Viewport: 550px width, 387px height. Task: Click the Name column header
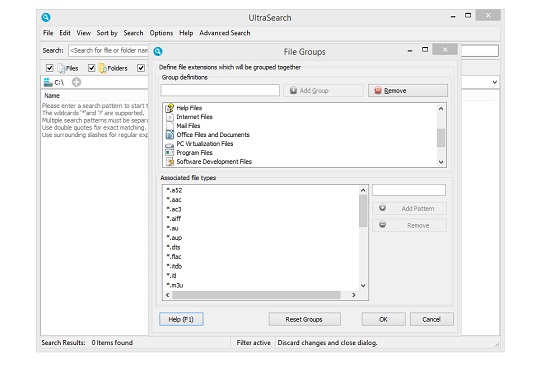[x=52, y=95]
